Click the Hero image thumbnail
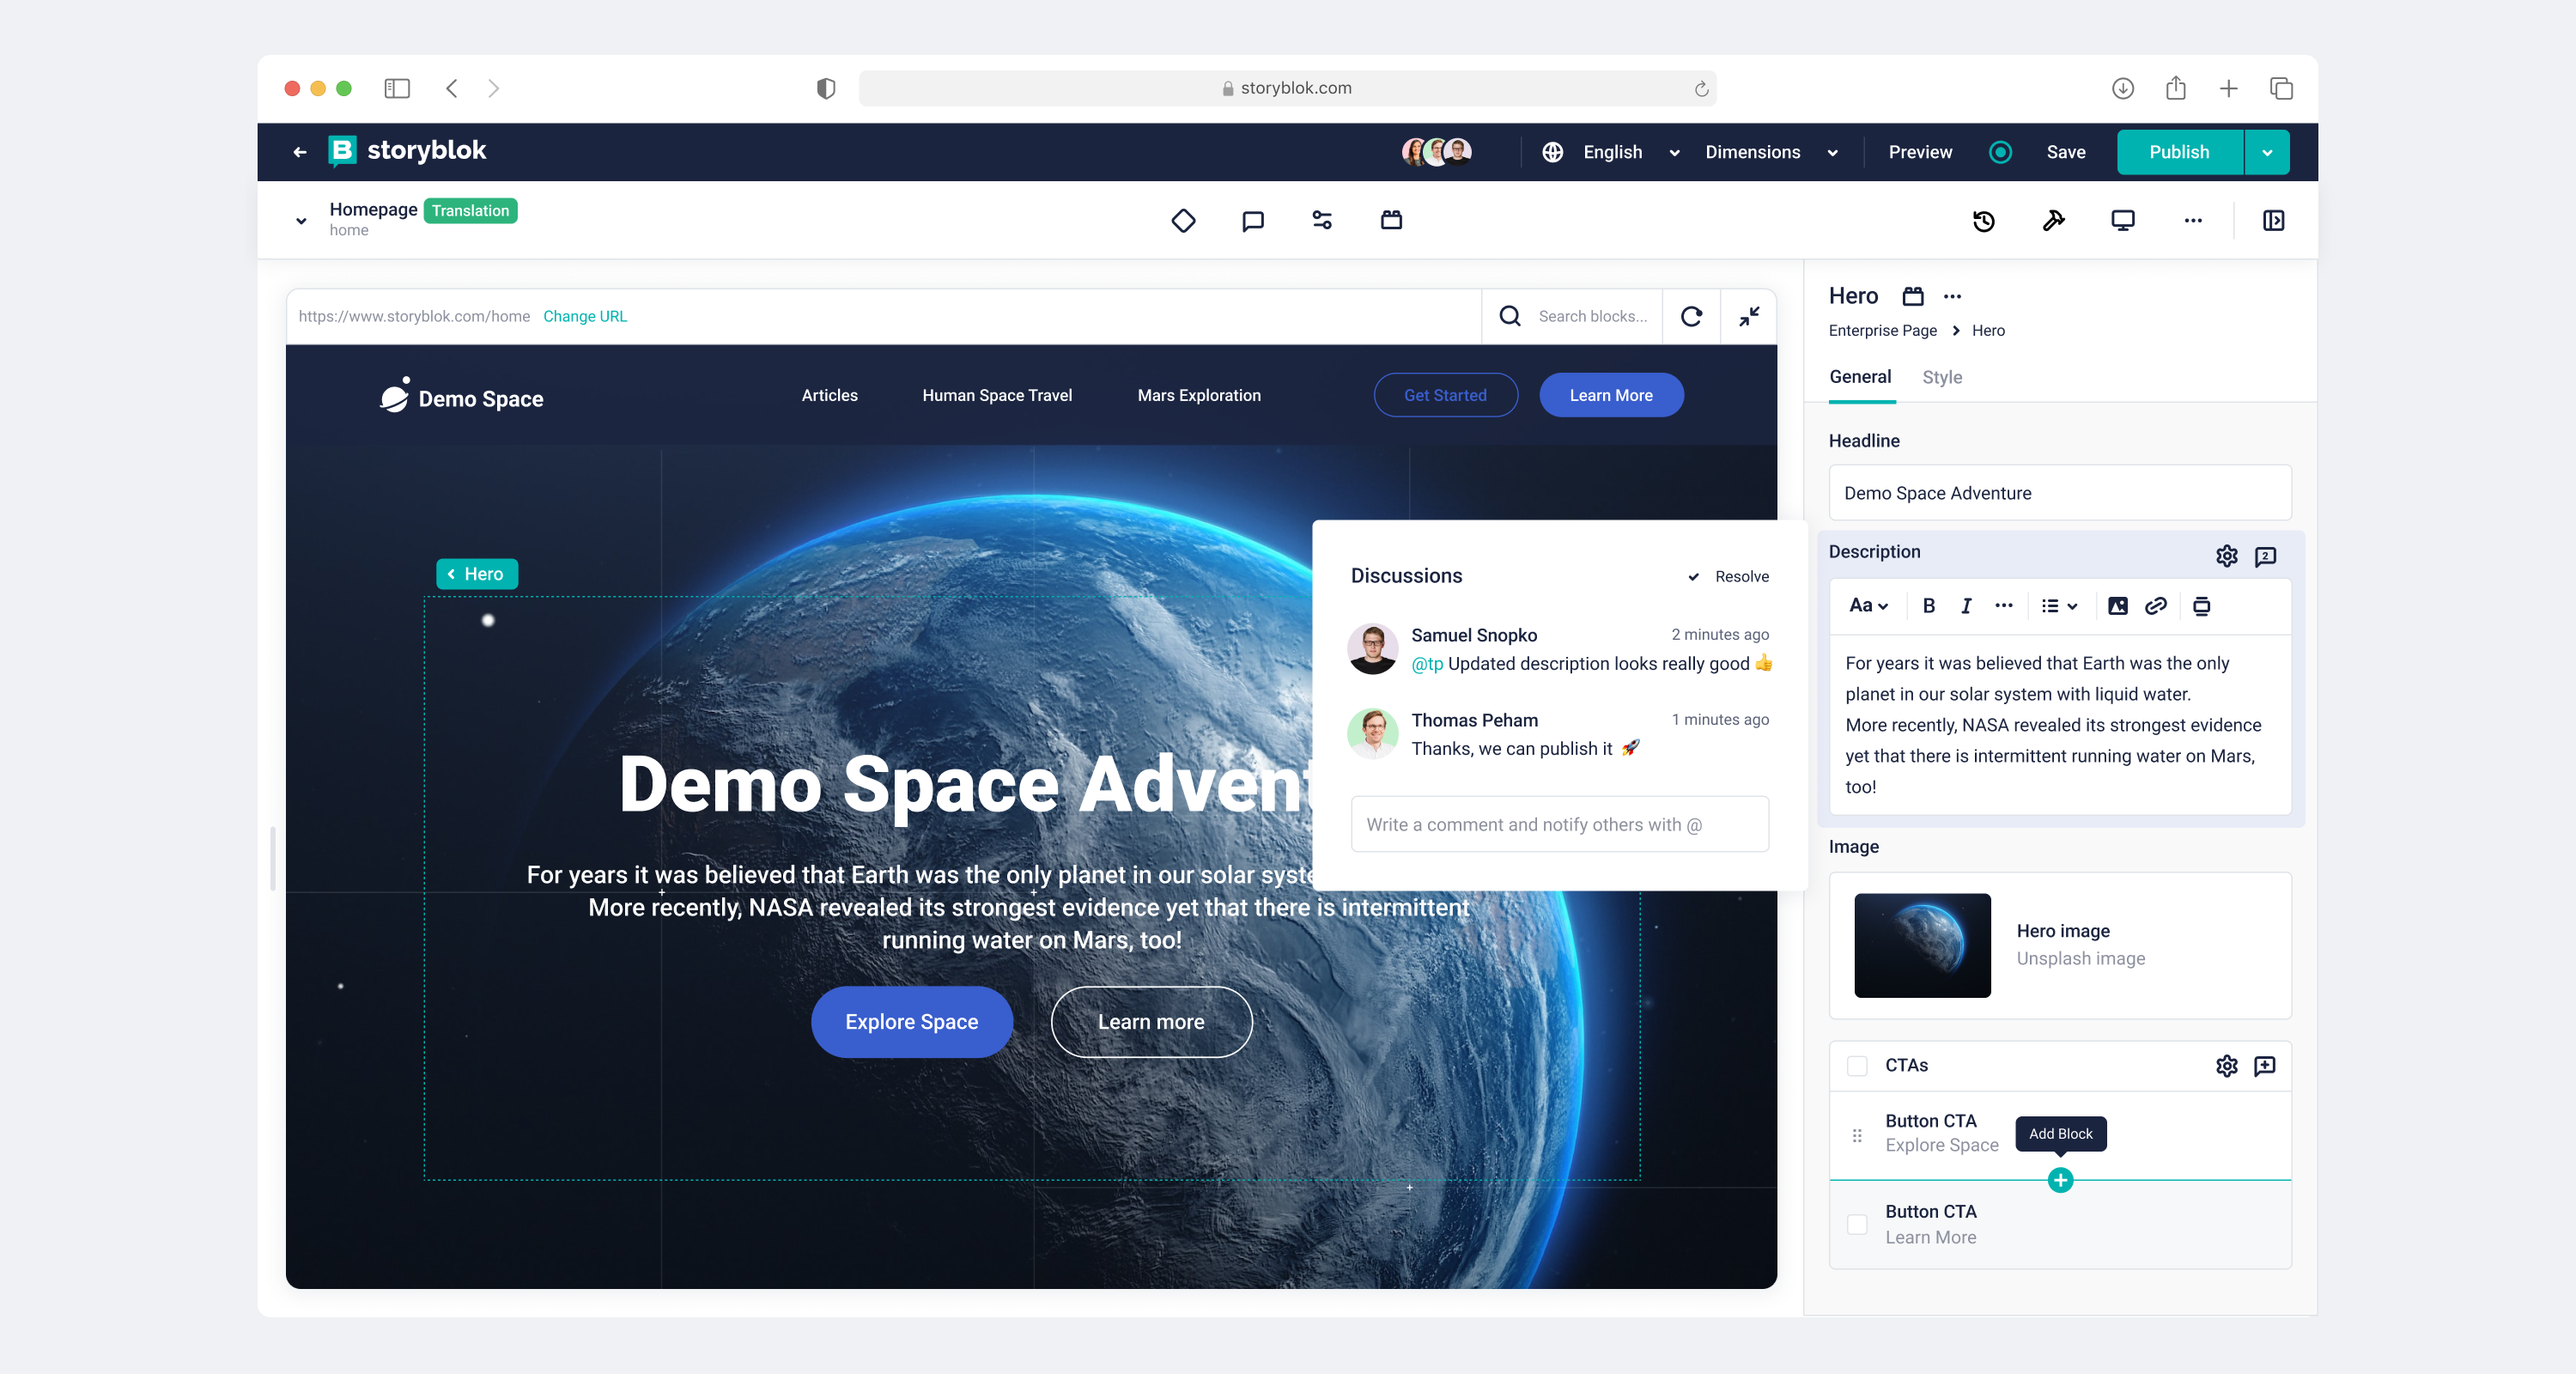2576x1374 pixels. [x=1922, y=945]
